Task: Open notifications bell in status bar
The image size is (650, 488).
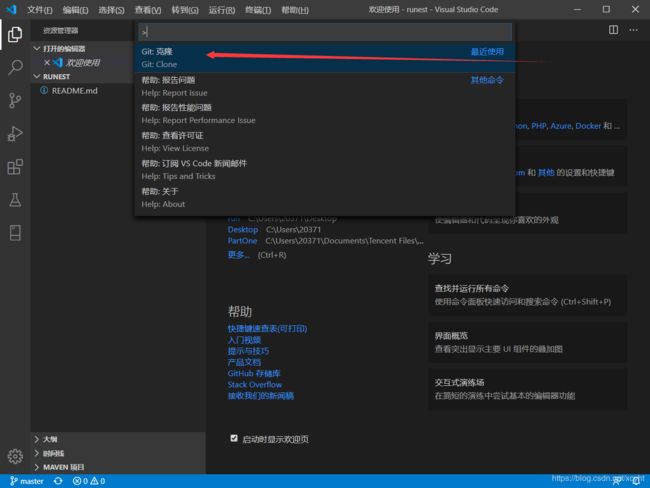Action: pyautogui.click(x=636, y=481)
